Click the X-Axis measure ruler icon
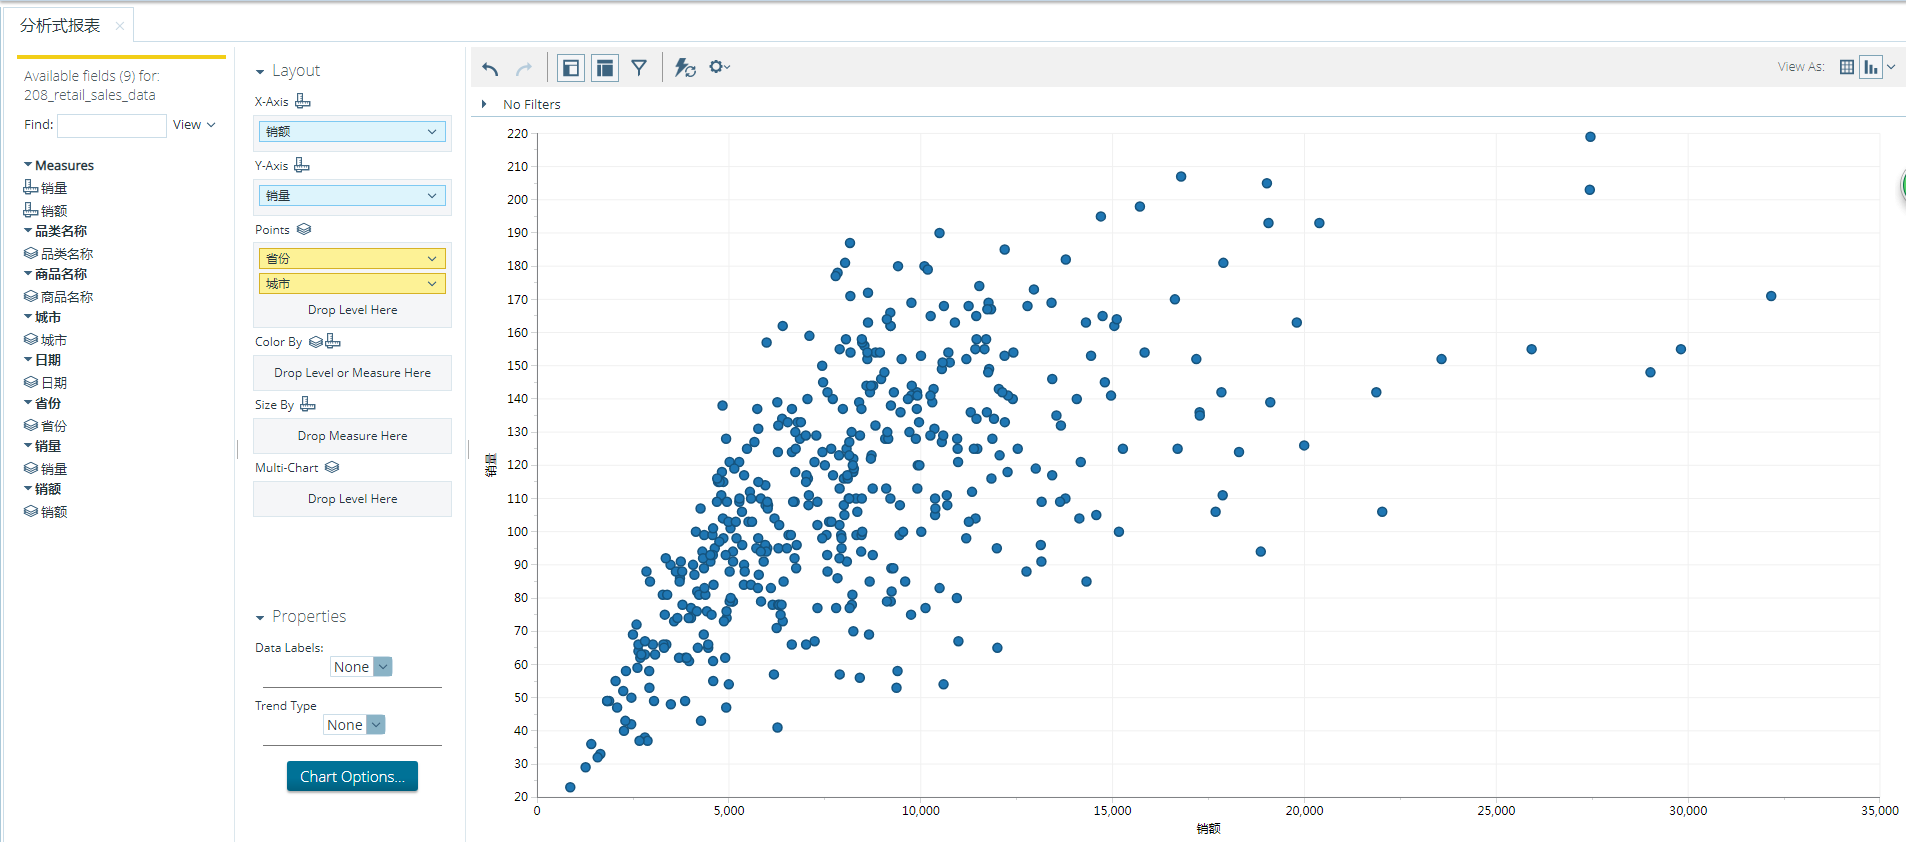The height and width of the screenshot is (842, 1906). pyautogui.click(x=303, y=101)
